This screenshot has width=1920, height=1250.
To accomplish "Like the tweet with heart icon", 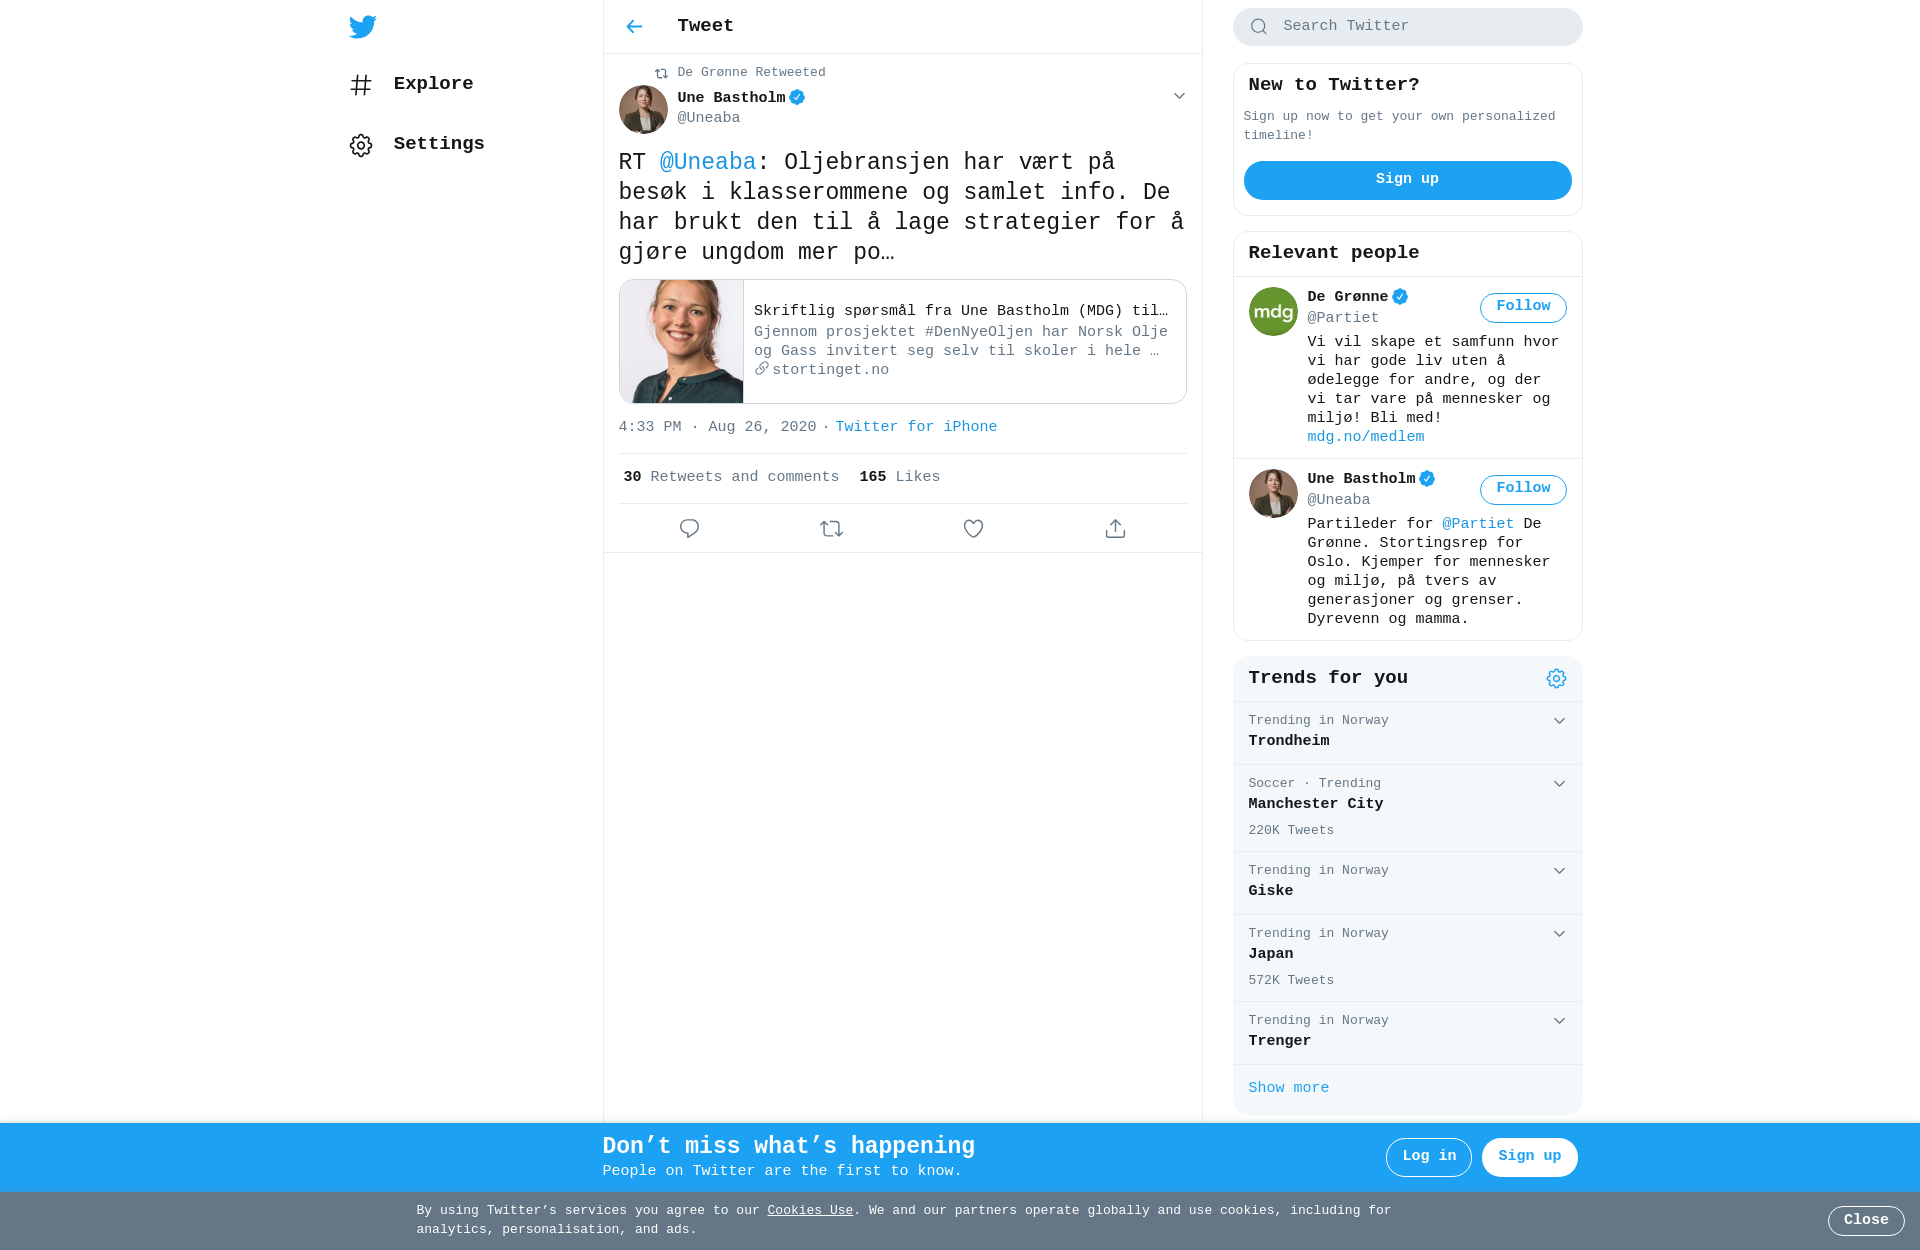I will [x=973, y=528].
